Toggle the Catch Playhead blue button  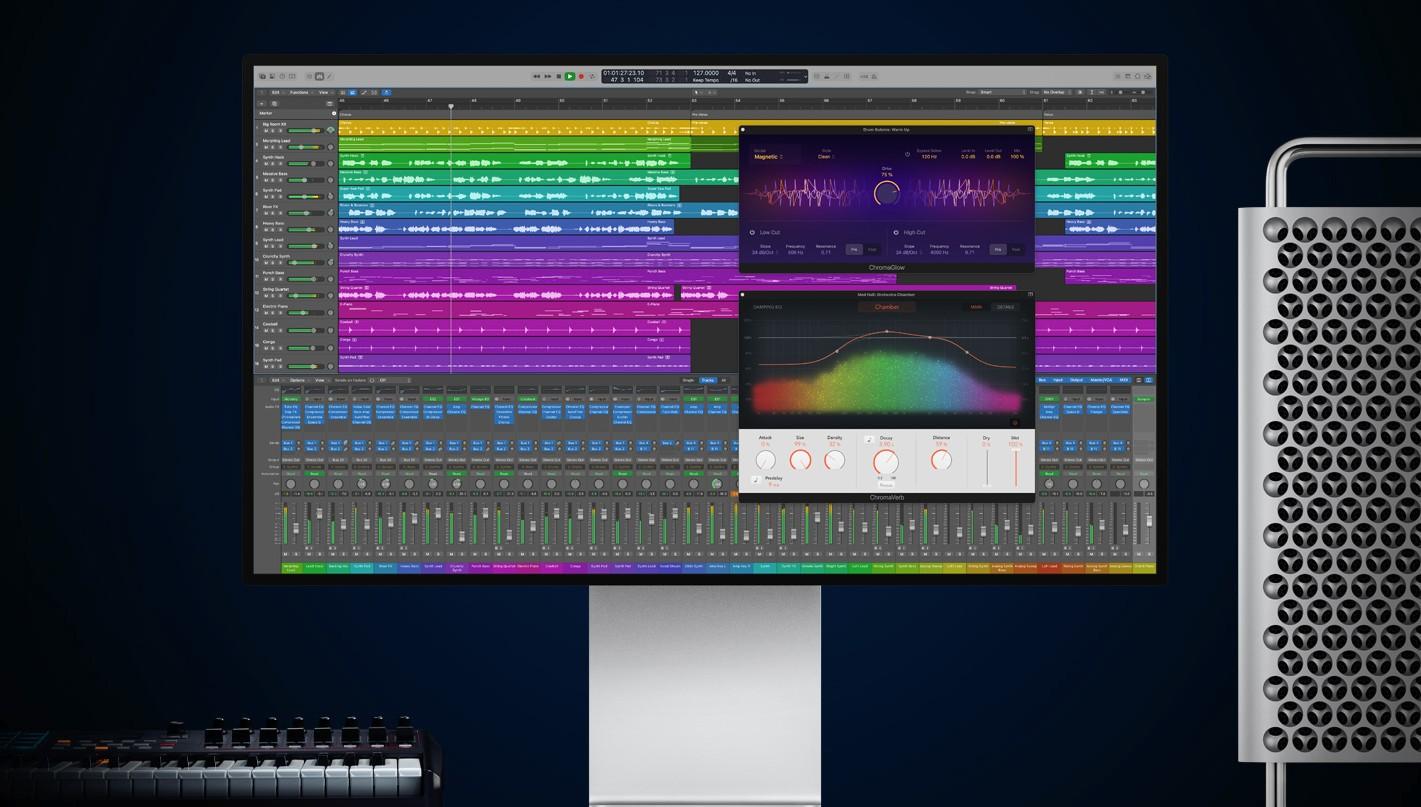[x=386, y=92]
